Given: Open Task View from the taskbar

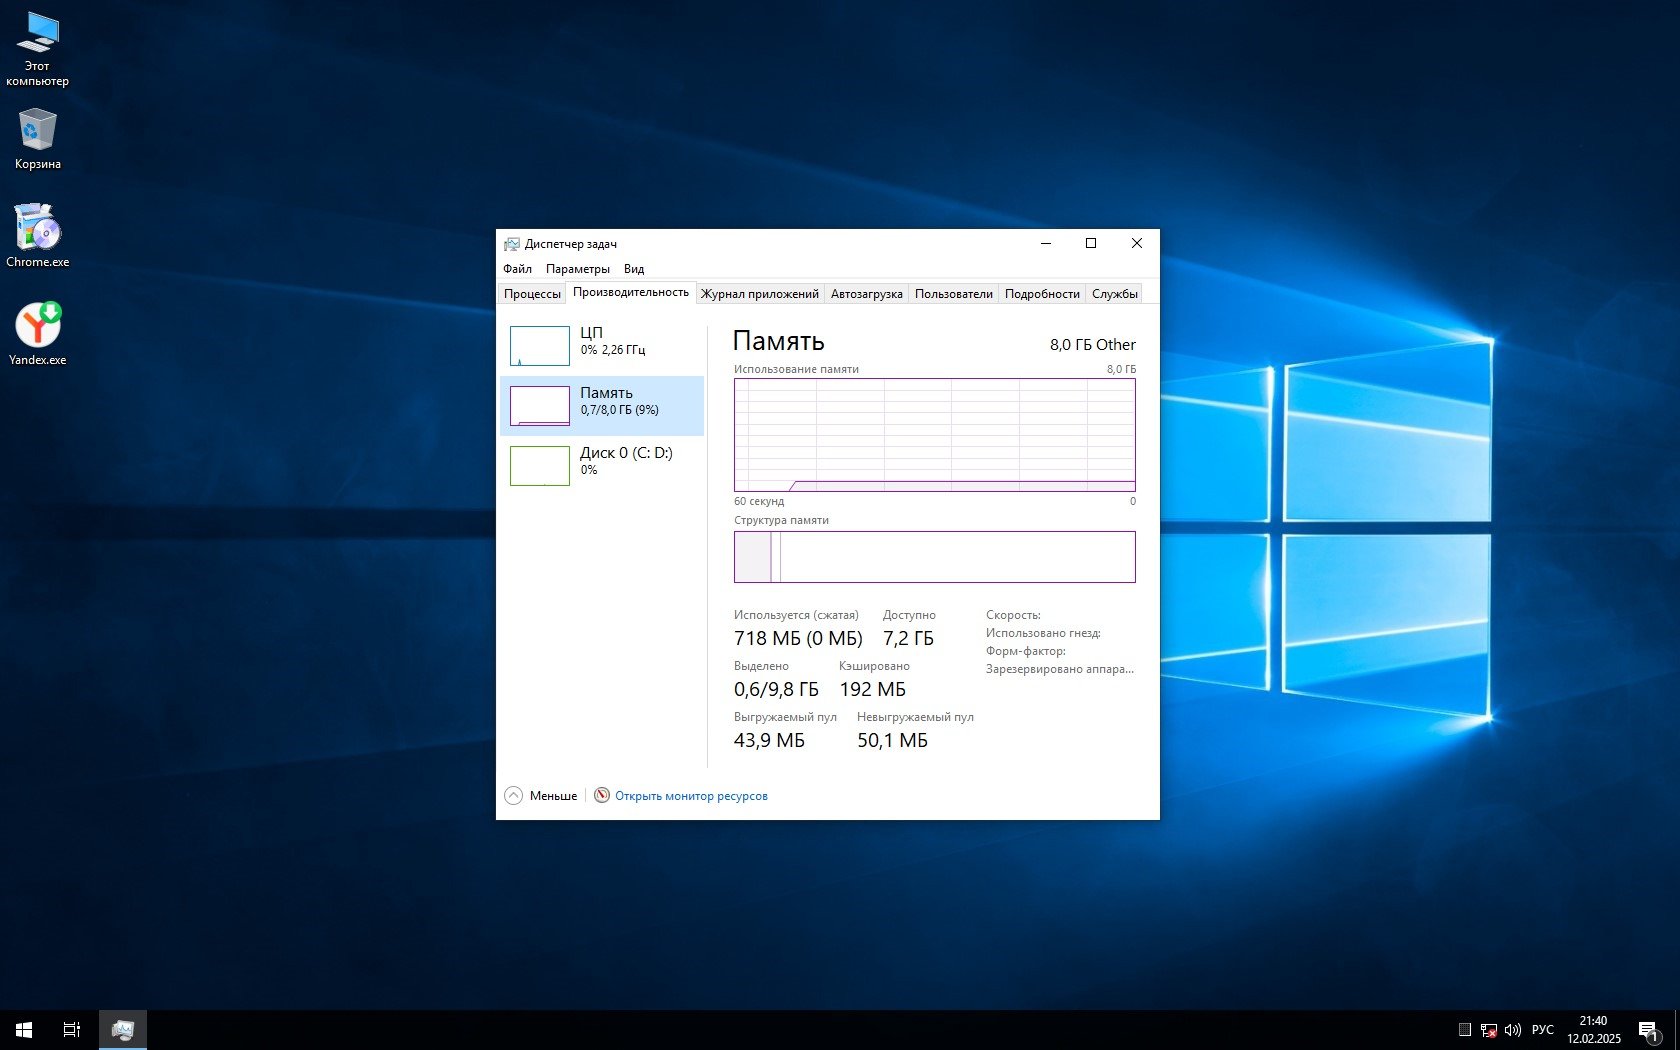Looking at the screenshot, I should (72, 1029).
